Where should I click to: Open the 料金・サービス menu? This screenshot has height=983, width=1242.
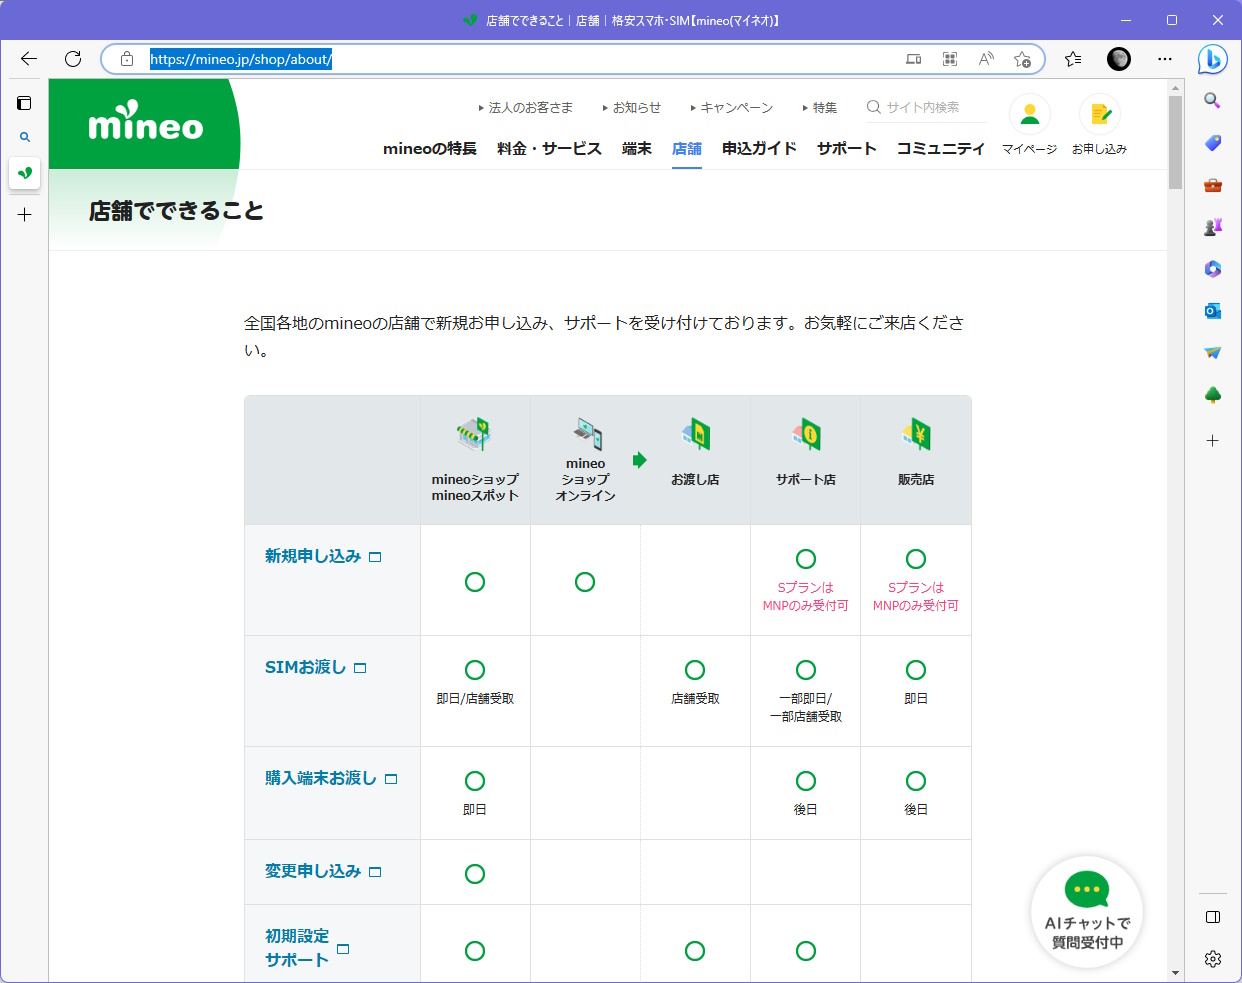click(549, 148)
